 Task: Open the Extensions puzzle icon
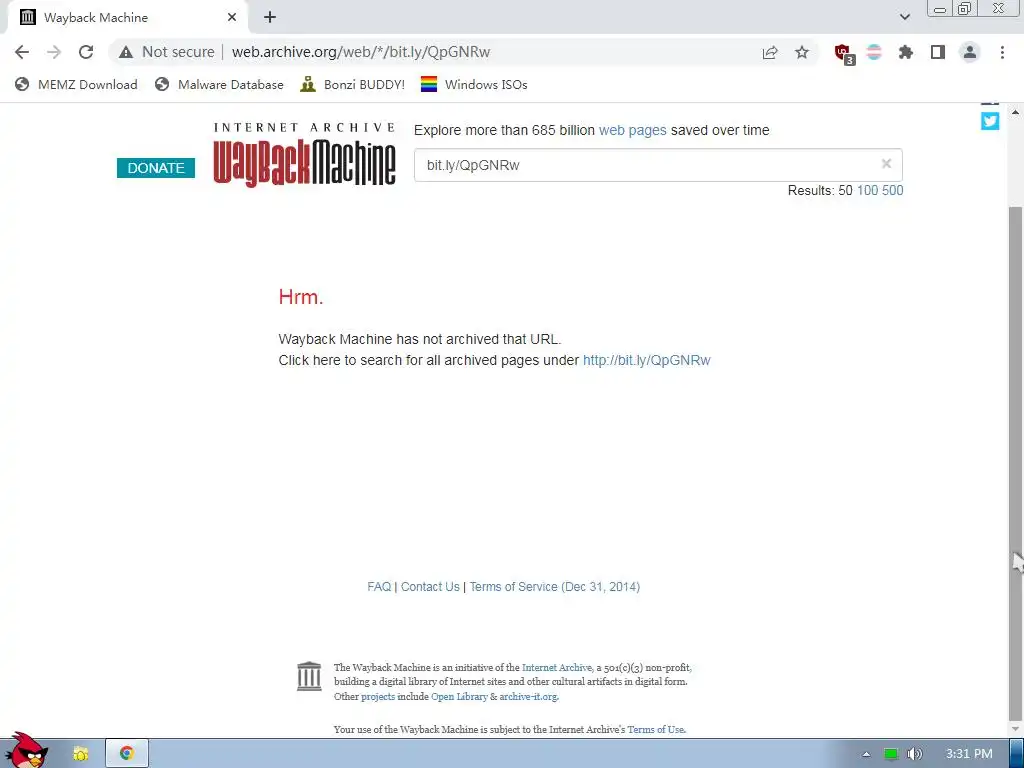(x=905, y=52)
